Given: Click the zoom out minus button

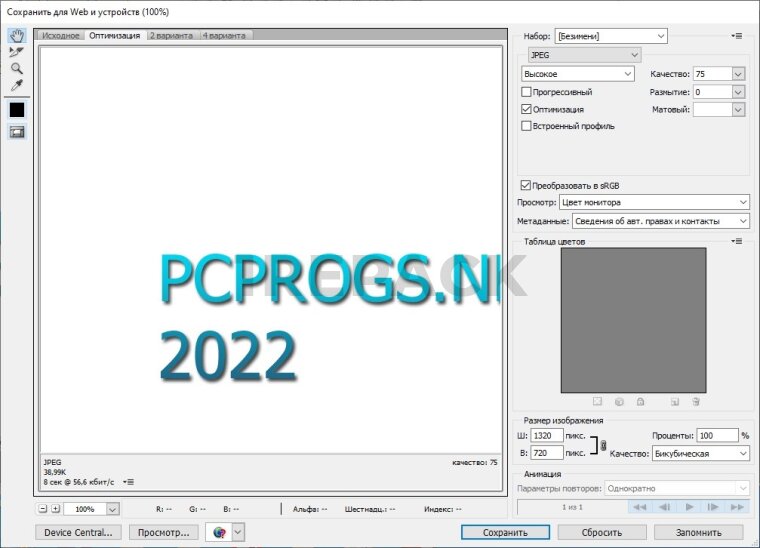Looking at the screenshot, I should coord(43,509).
